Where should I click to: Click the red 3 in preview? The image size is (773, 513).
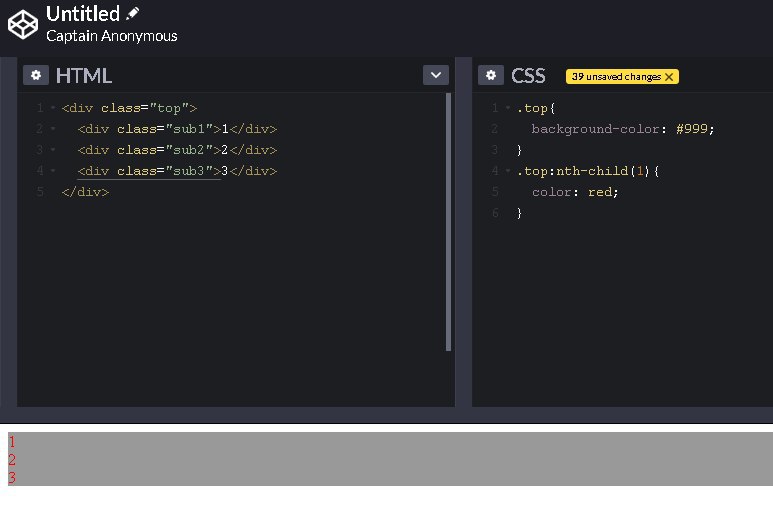[12, 477]
